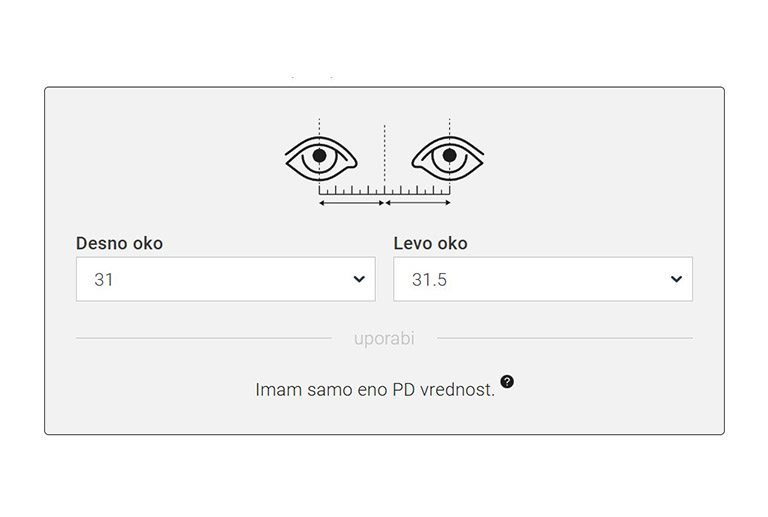Screen dimensions: 768x517
Task: Expand the chevron arrow next to 31.5
Action: (x=676, y=280)
